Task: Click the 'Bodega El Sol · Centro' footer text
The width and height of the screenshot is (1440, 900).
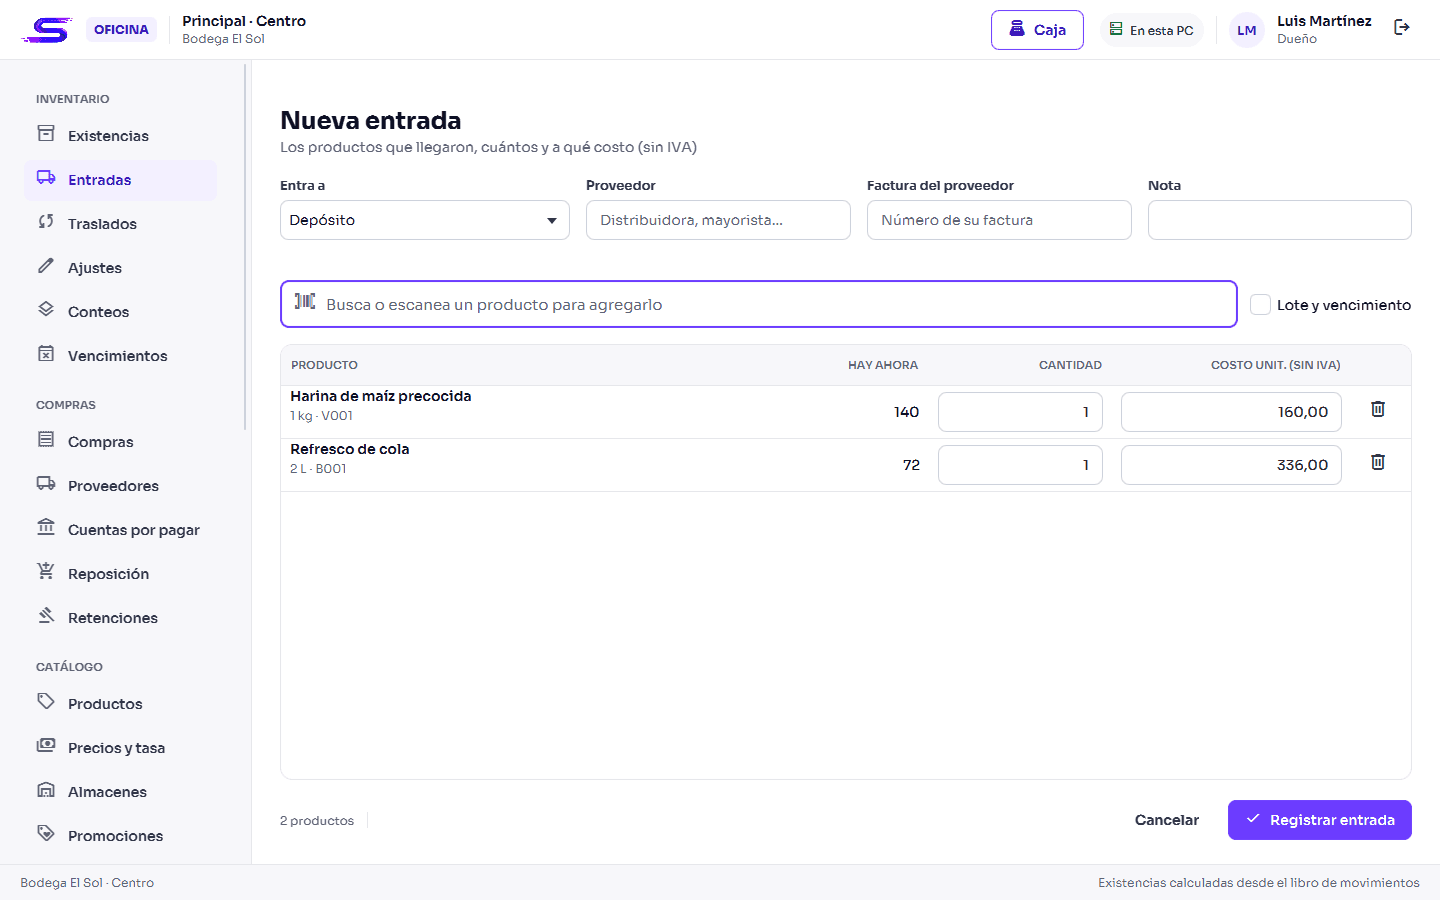Action: 87,883
